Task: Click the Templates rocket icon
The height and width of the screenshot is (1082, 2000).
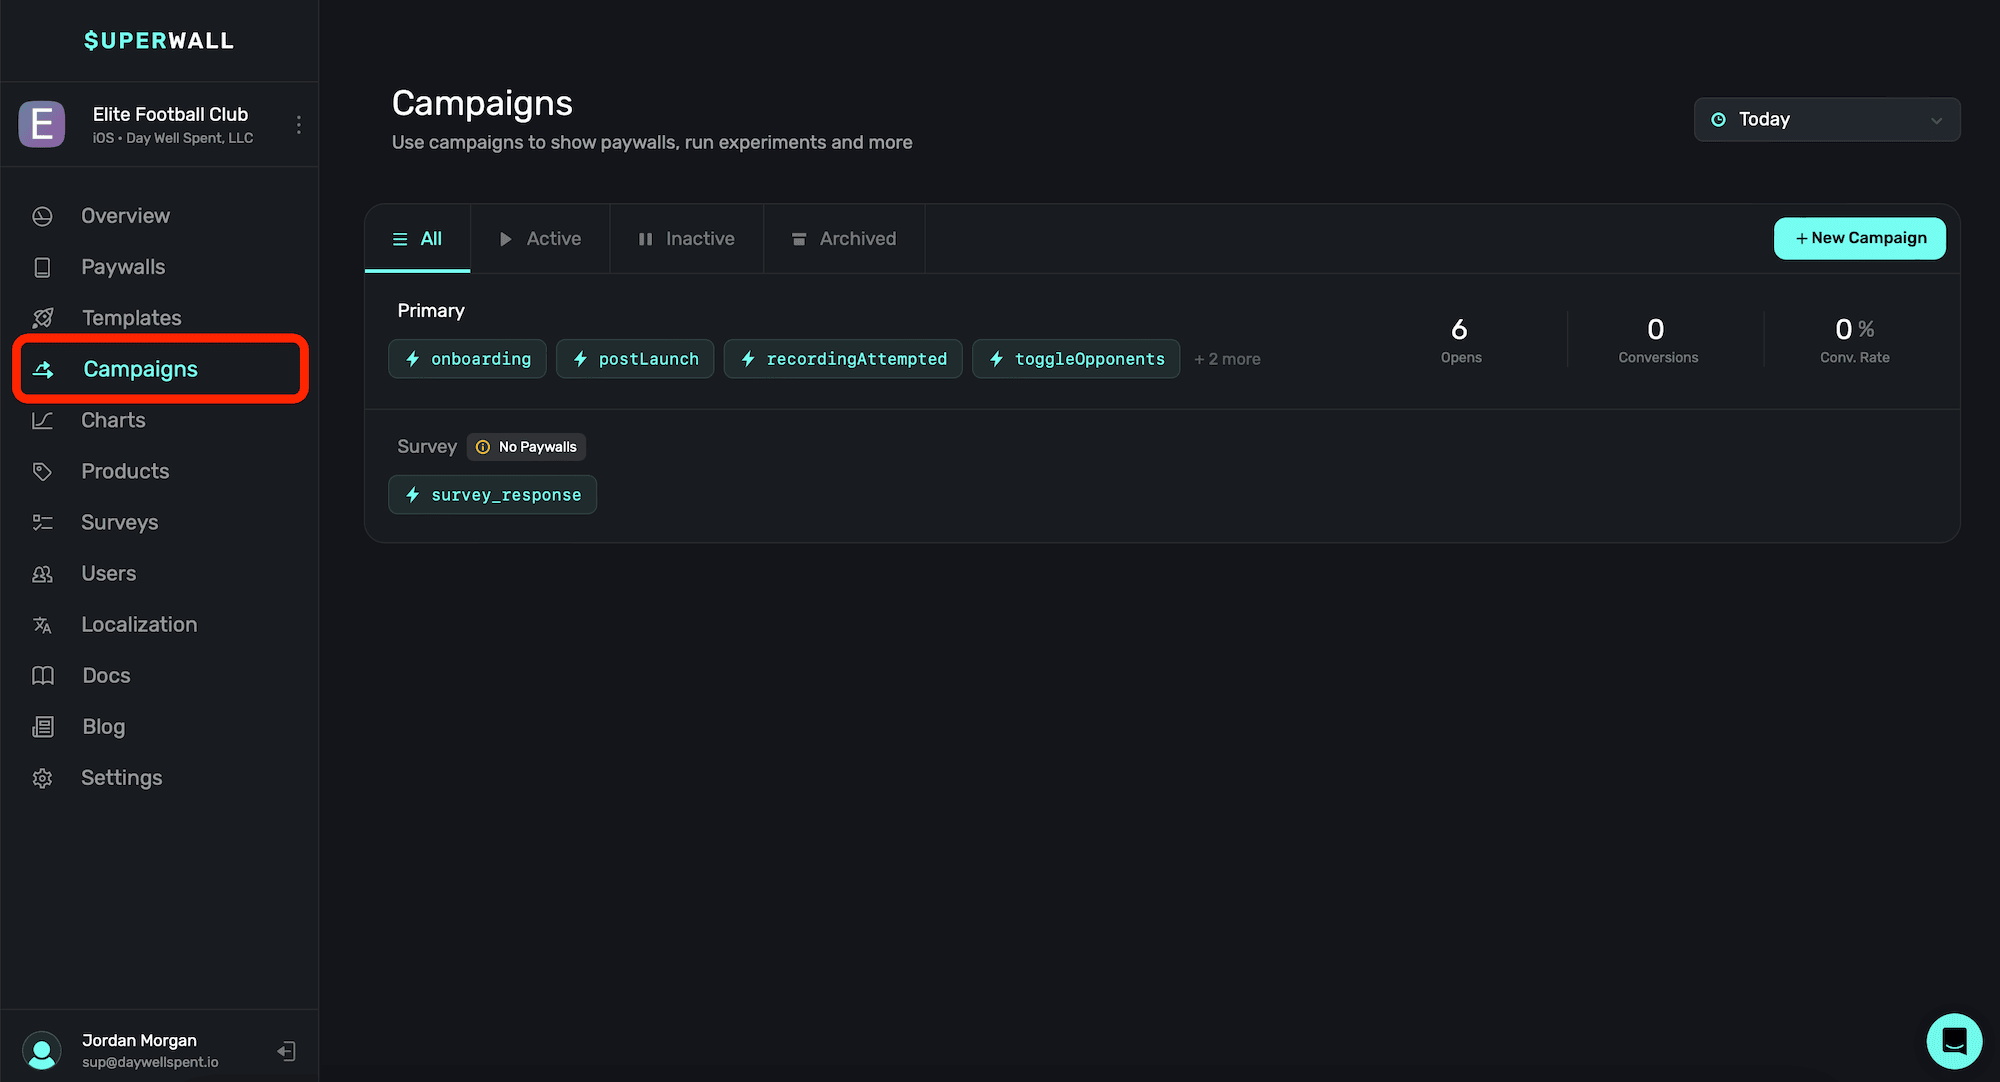Action: (x=42, y=318)
